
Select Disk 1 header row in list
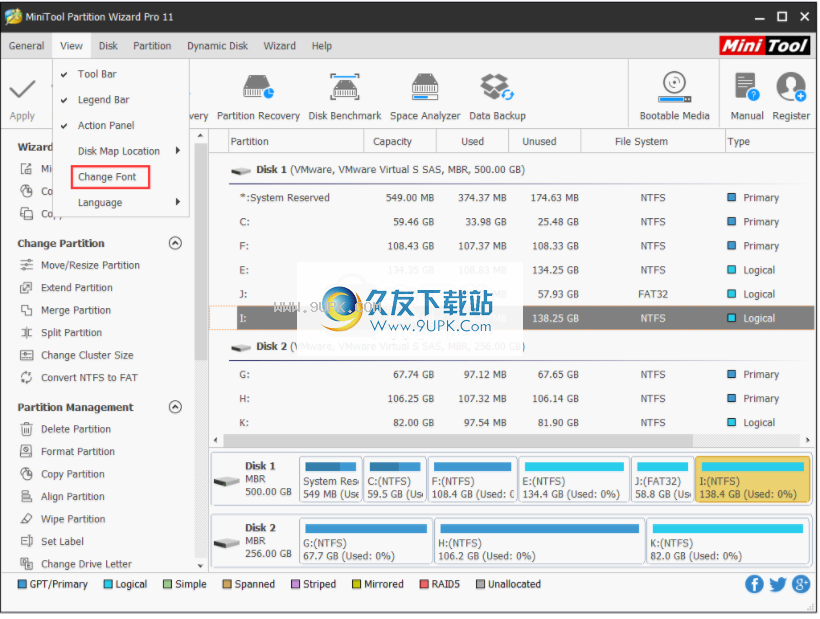click(521, 170)
